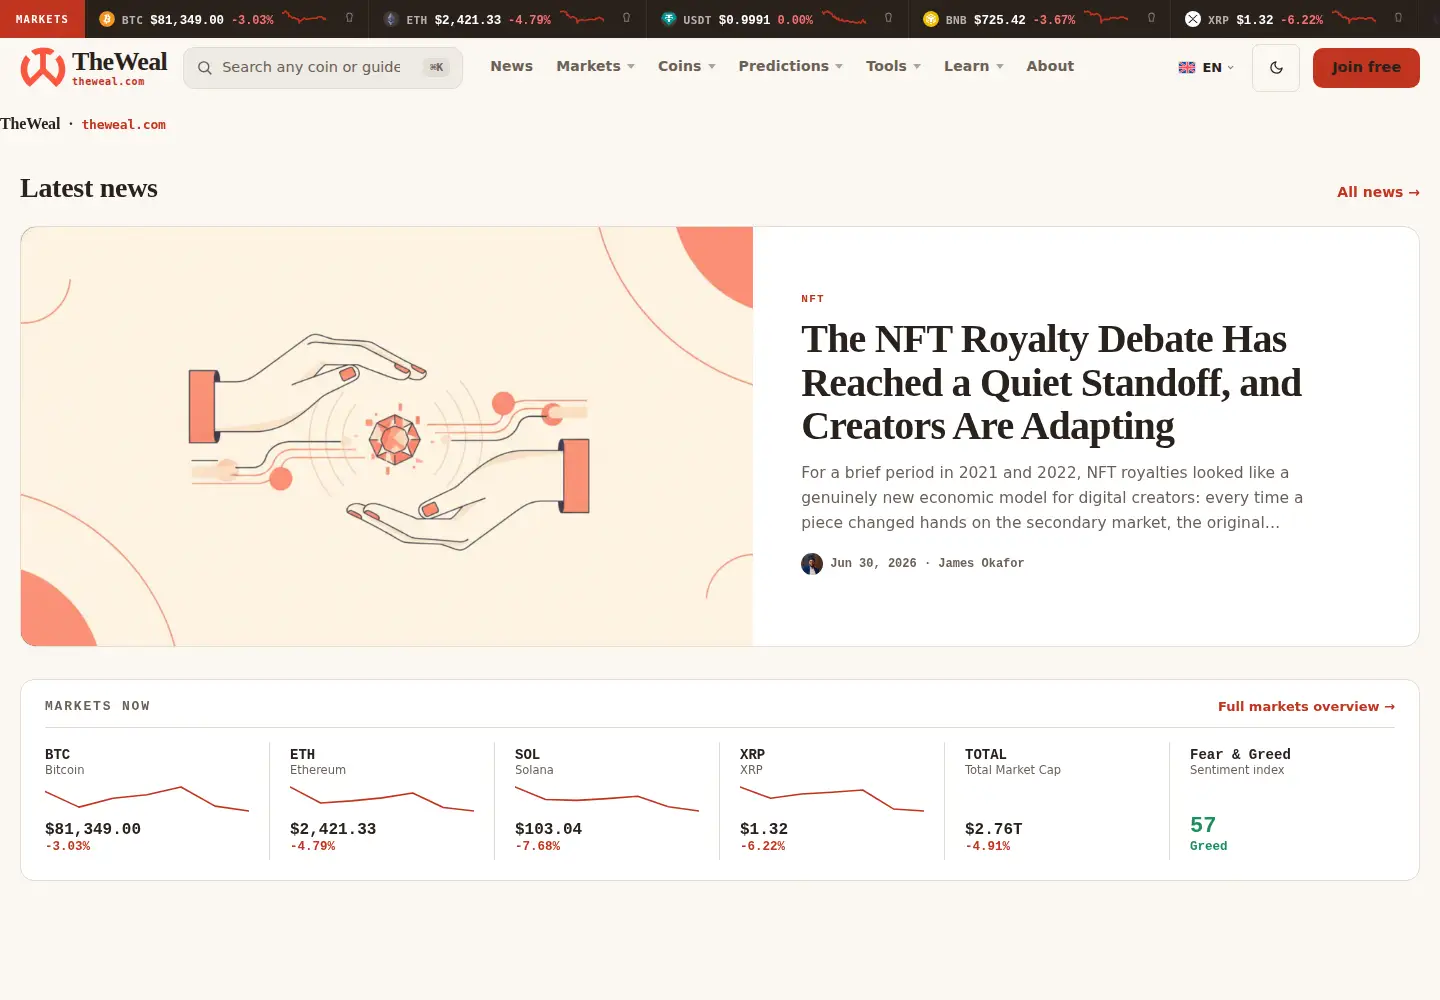The width and height of the screenshot is (1440, 1000).
Task: Click the author name James Okafor
Action: pos(981,564)
